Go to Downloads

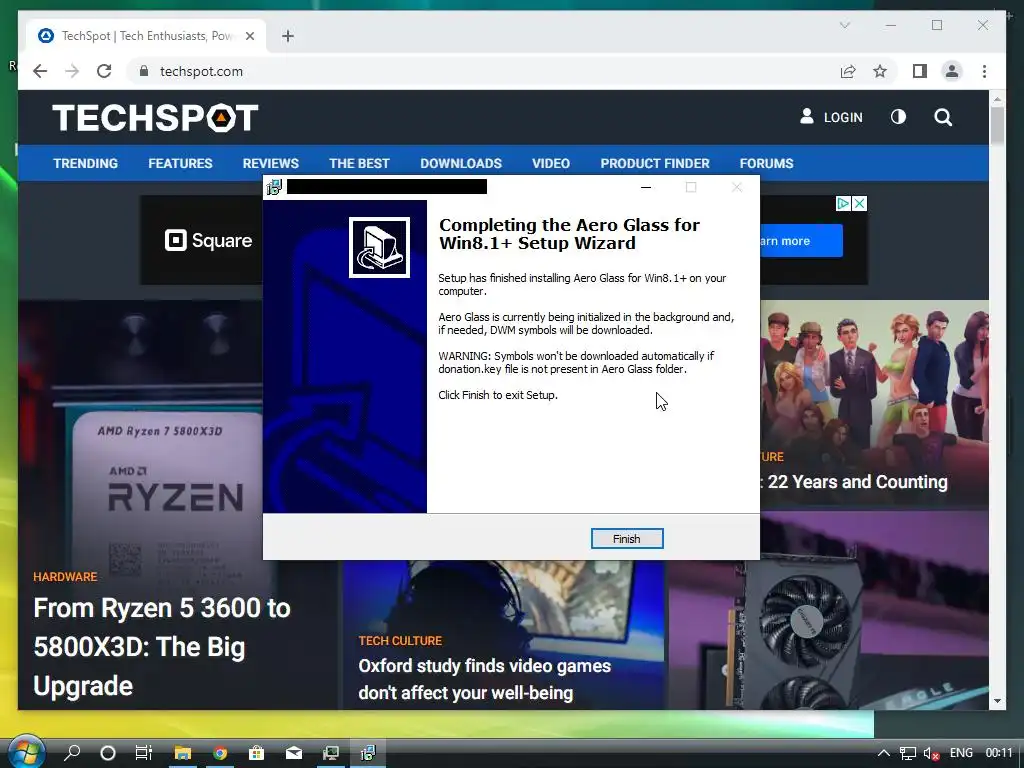[x=461, y=163]
